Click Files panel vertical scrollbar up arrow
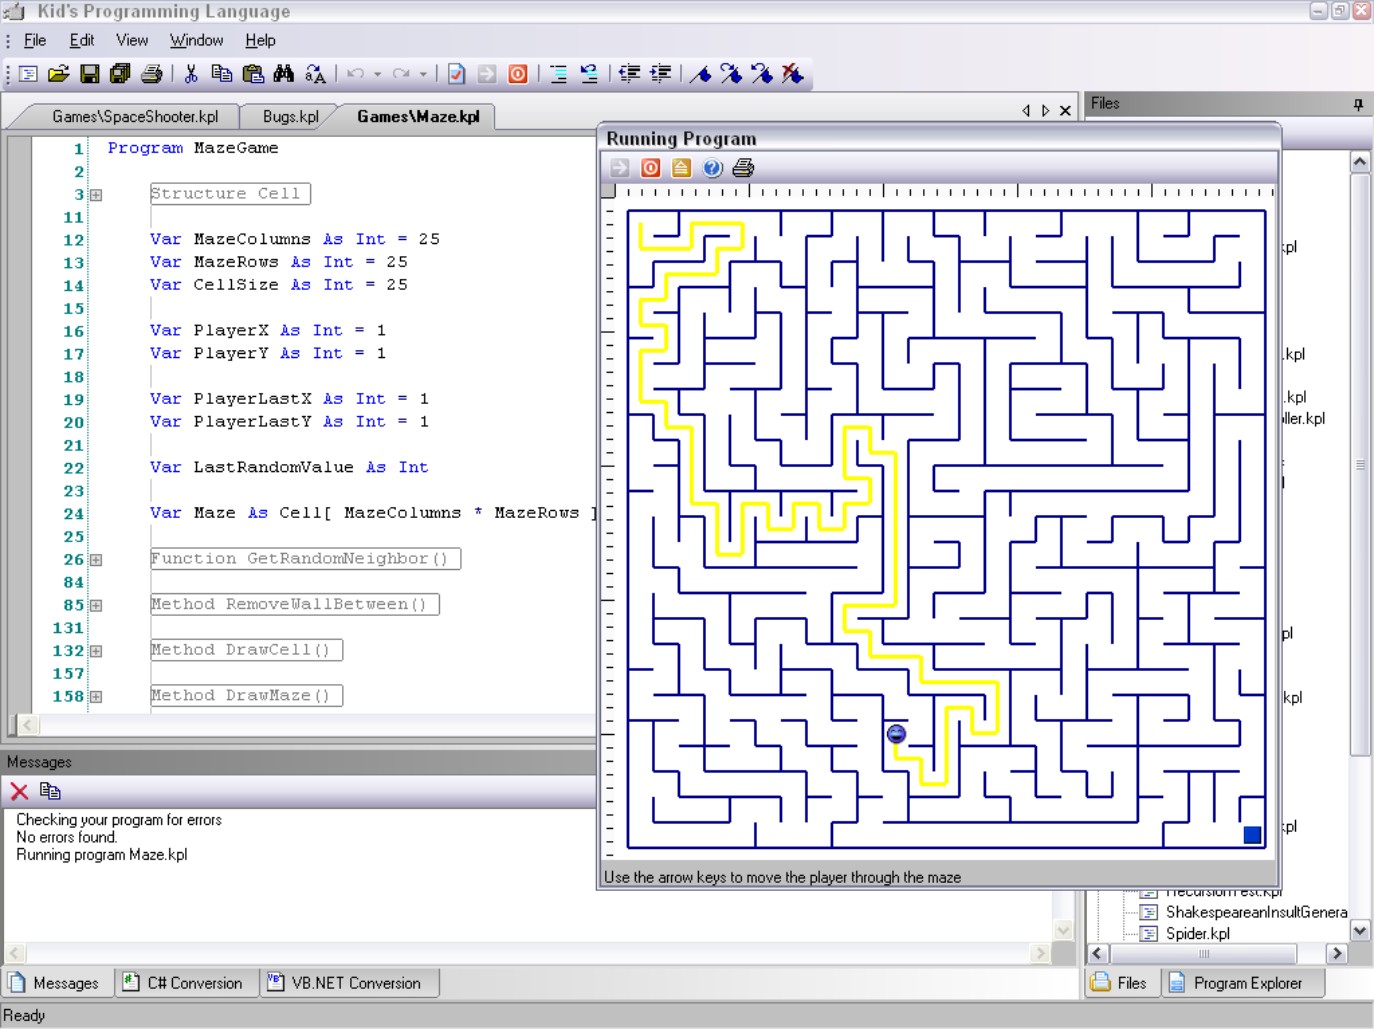 click(x=1359, y=161)
